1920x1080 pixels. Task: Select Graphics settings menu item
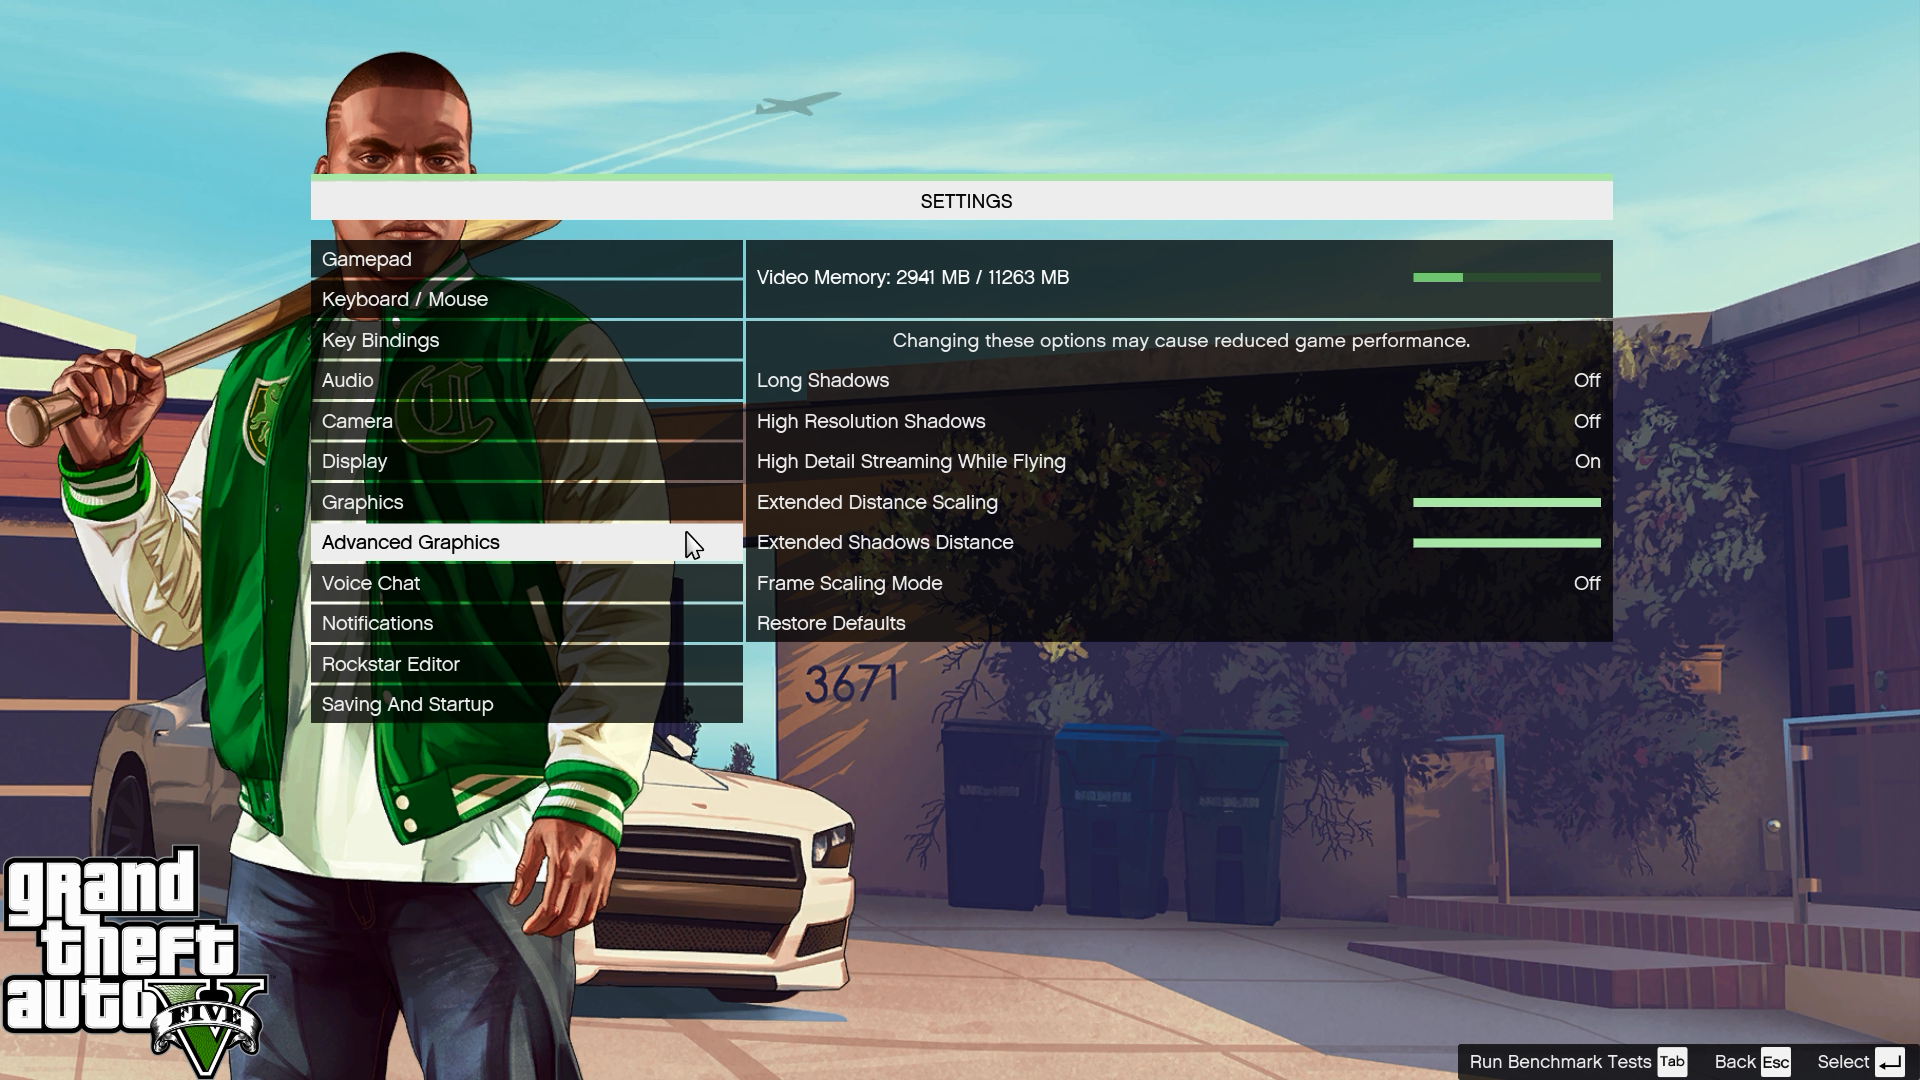(361, 500)
